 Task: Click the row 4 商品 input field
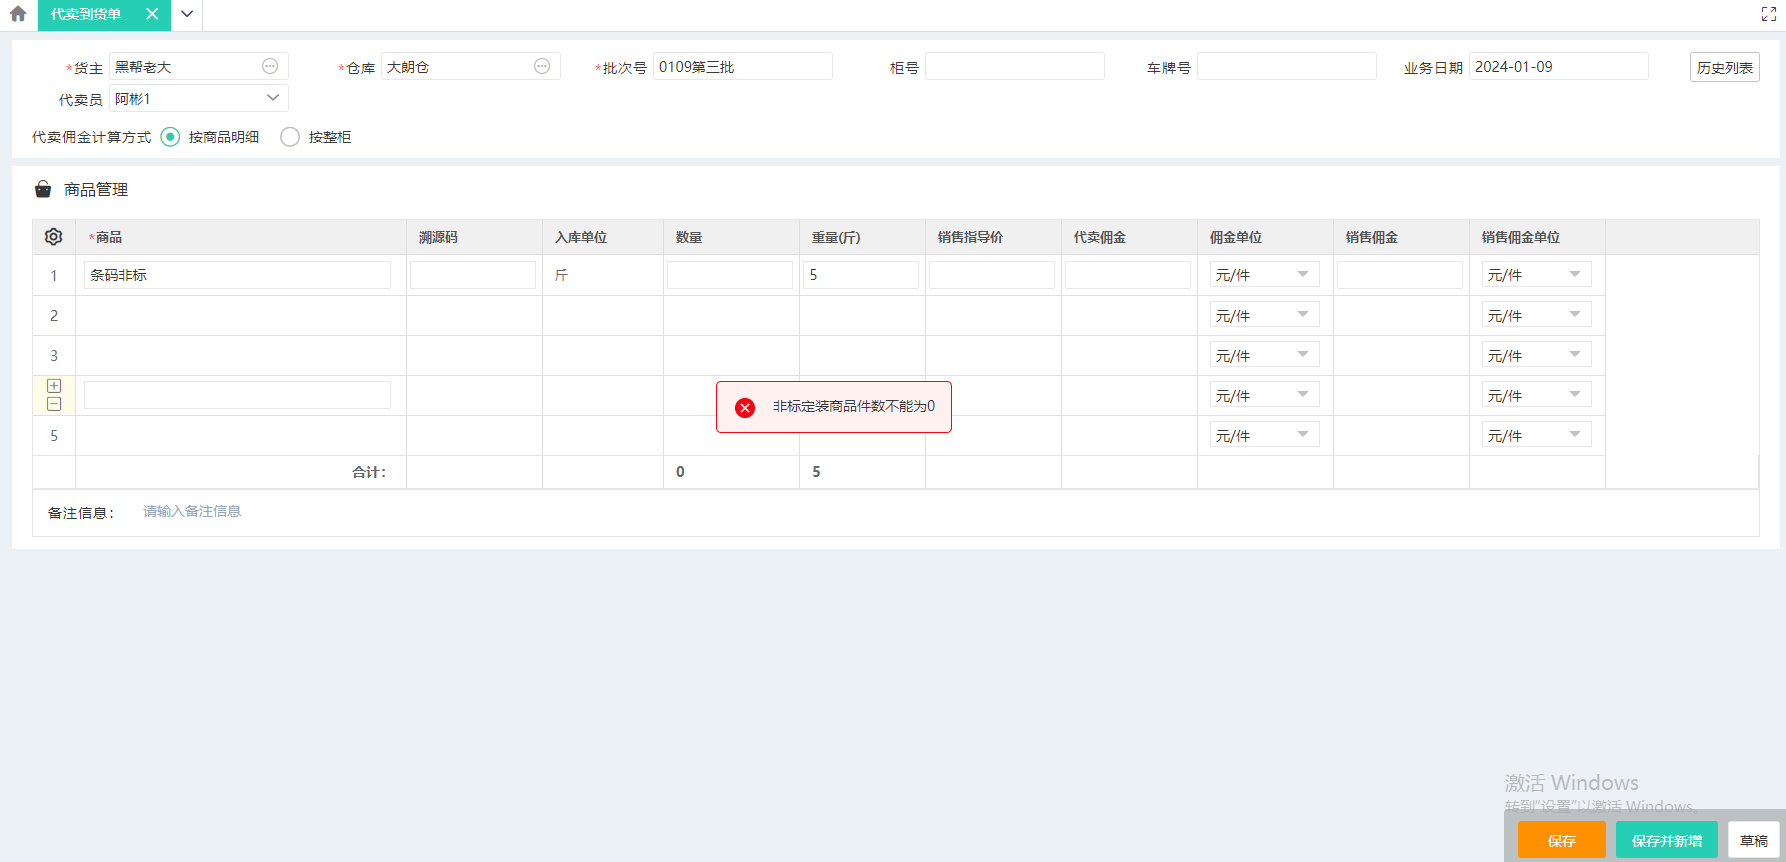click(237, 395)
